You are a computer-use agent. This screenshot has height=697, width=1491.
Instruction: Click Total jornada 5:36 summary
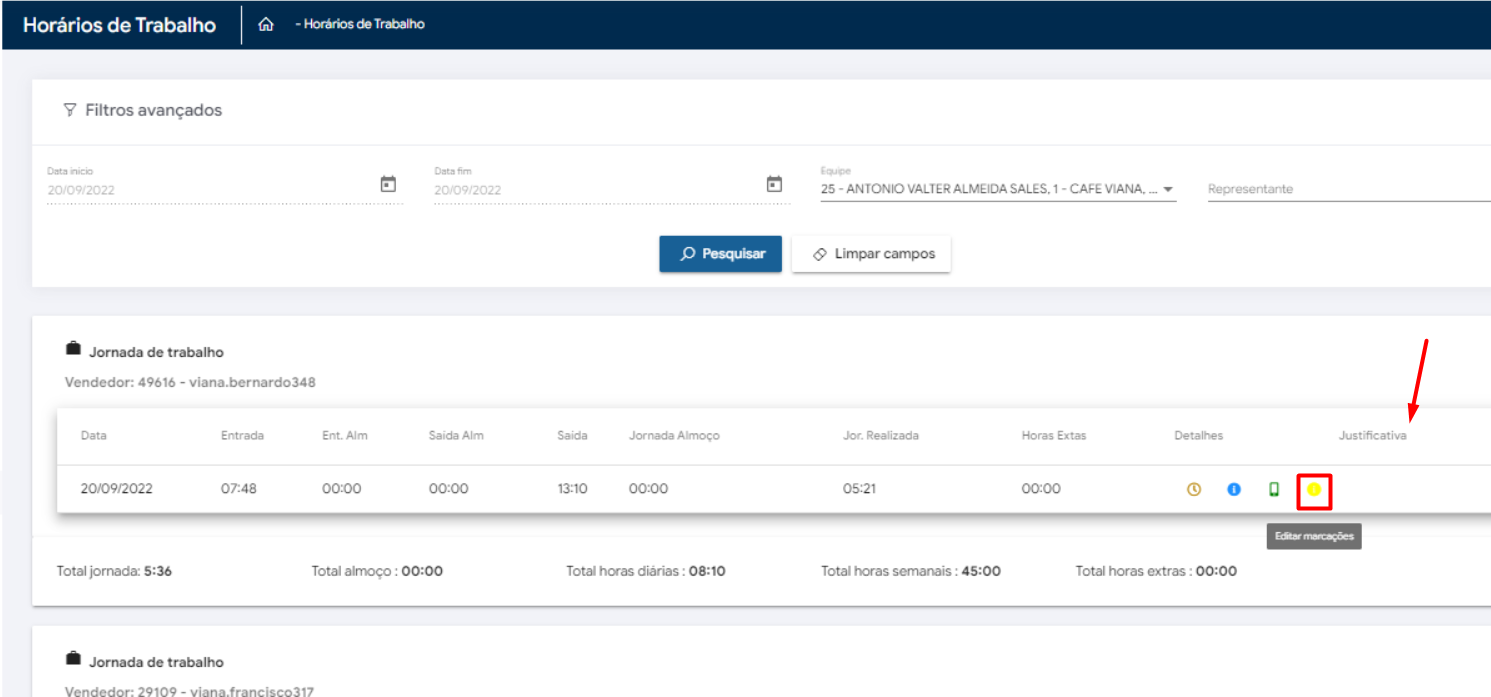point(115,571)
